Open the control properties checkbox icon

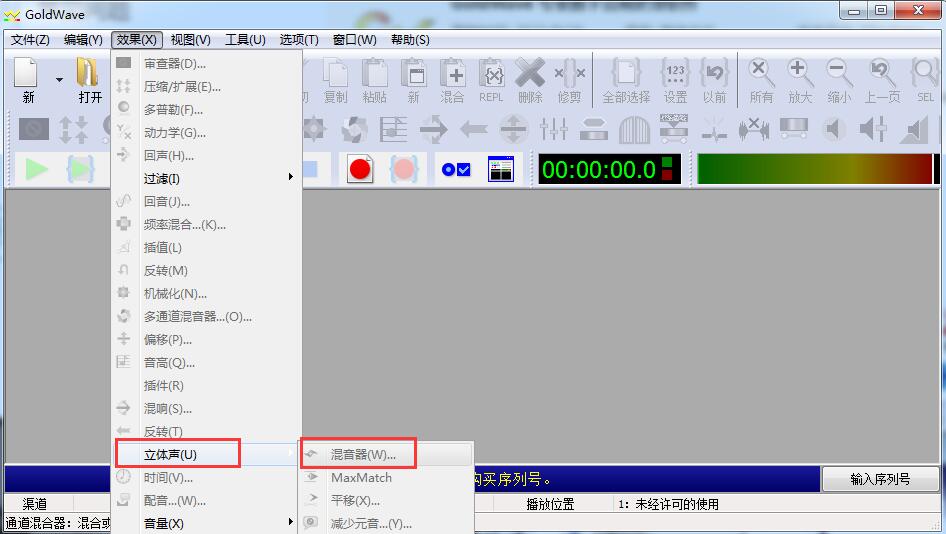click(x=456, y=169)
